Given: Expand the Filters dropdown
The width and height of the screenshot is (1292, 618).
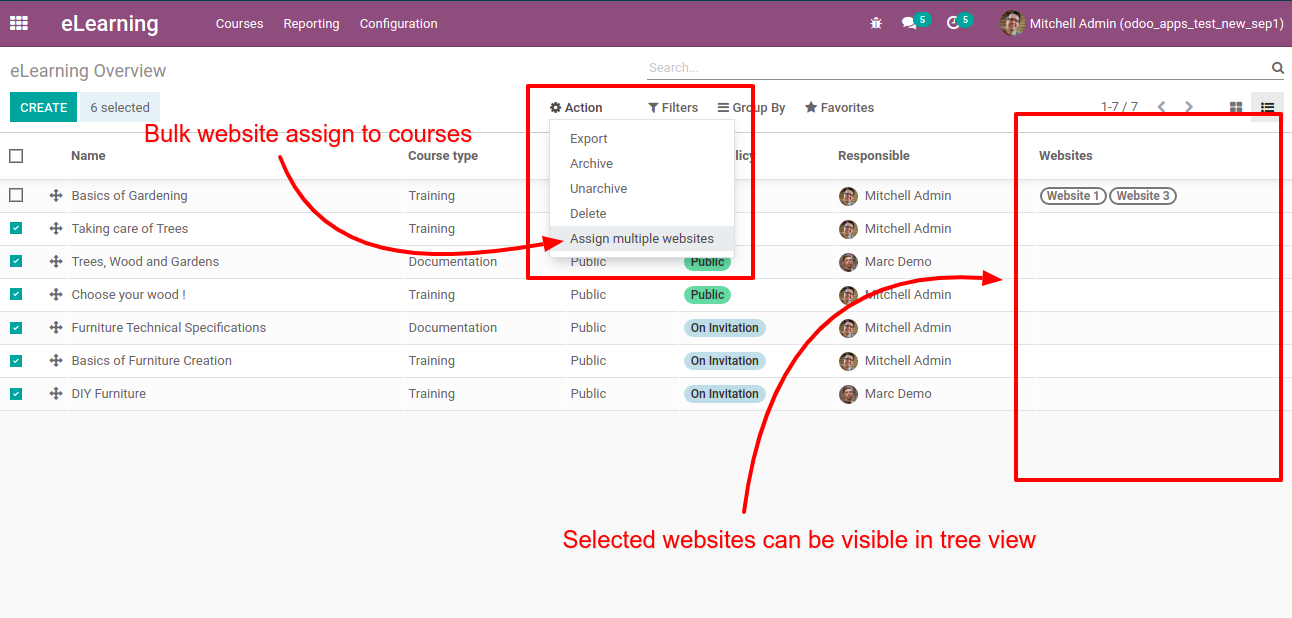Looking at the screenshot, I should (673, 108).
